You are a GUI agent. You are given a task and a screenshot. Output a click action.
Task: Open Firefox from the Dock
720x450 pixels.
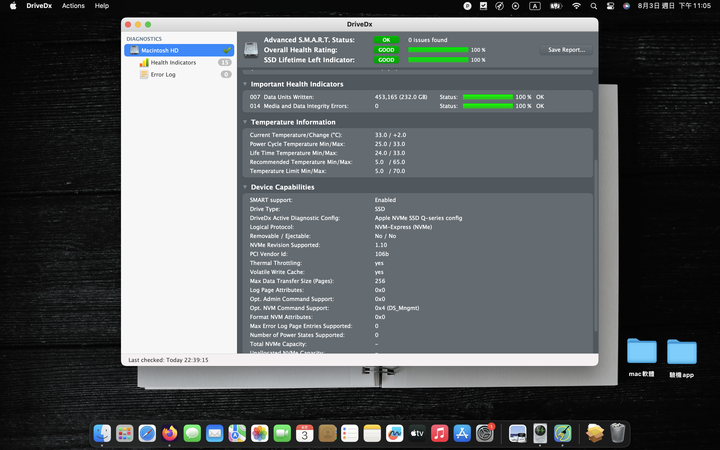click(169, 433)
